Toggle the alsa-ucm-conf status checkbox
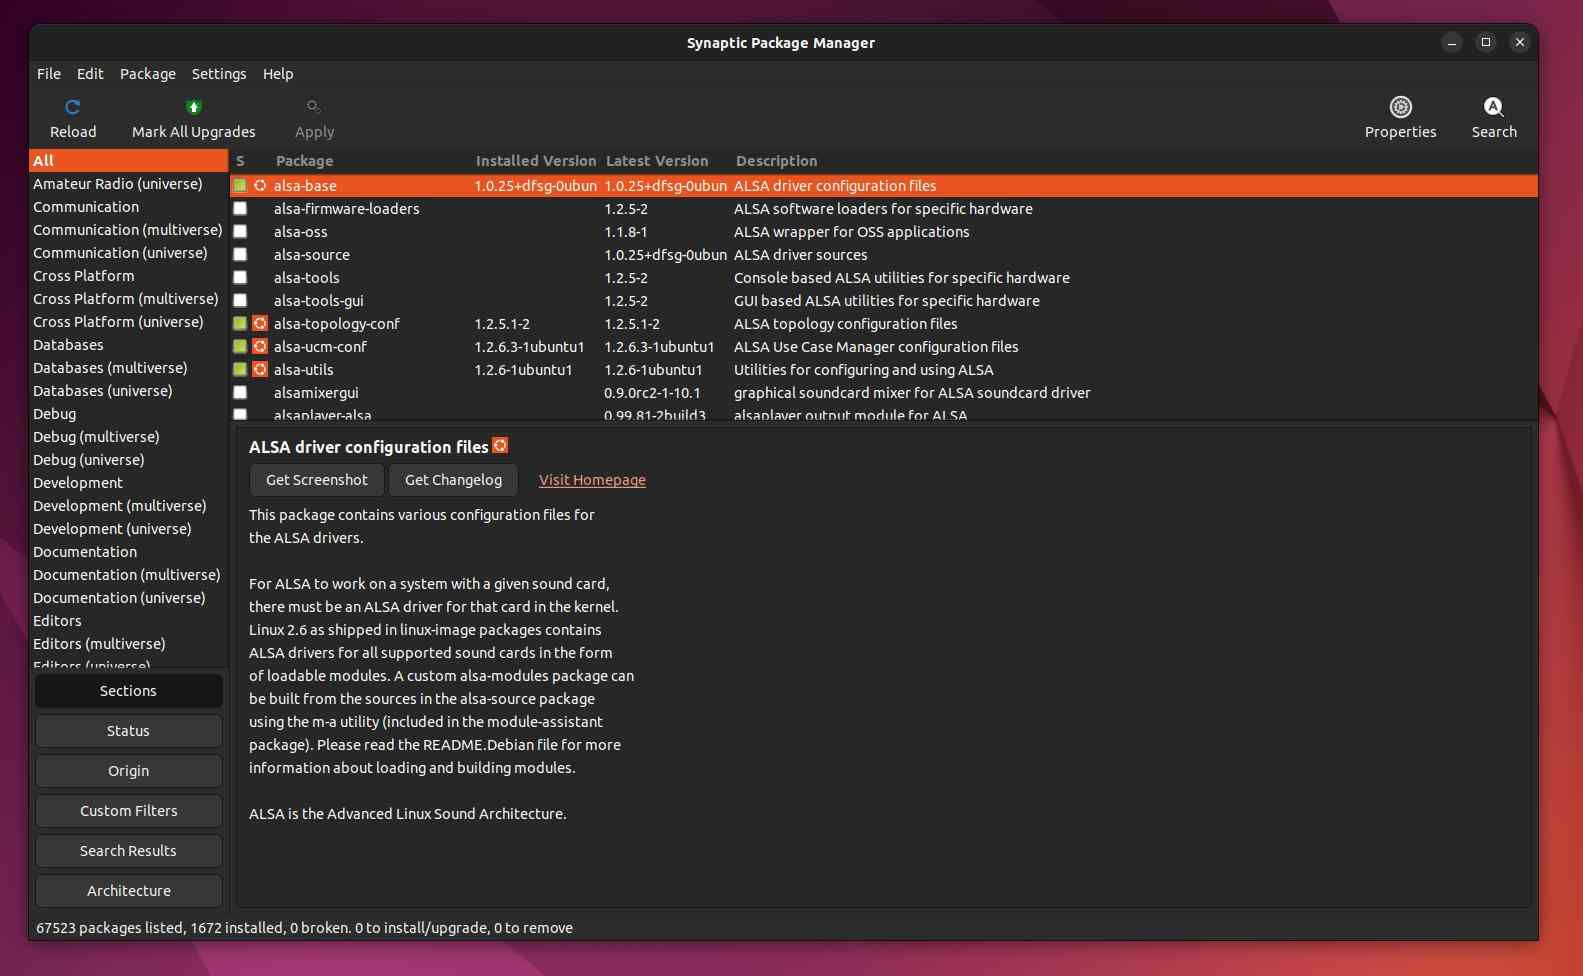 [240, 347]
